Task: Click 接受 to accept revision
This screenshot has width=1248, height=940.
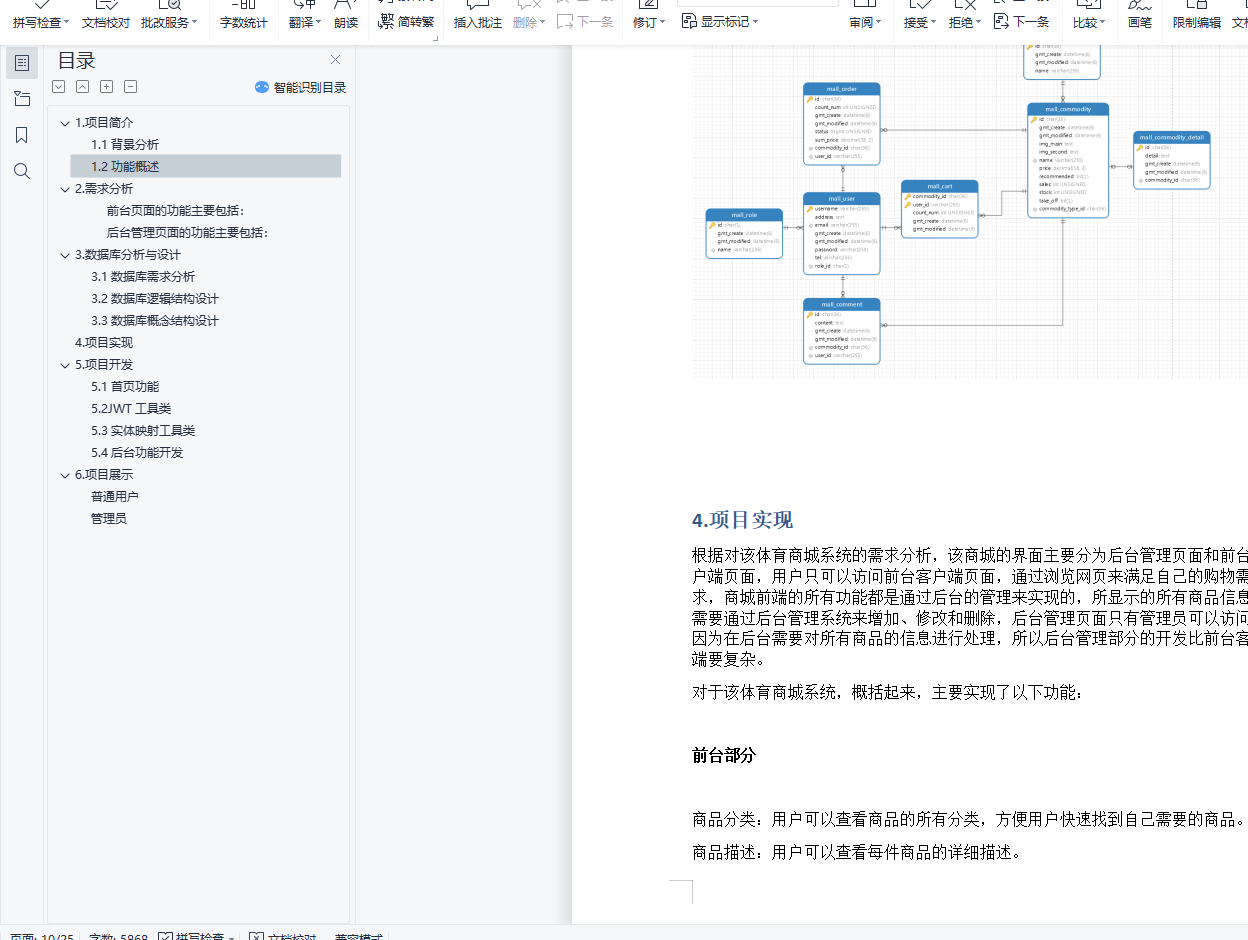Action: tap(916, 22)
